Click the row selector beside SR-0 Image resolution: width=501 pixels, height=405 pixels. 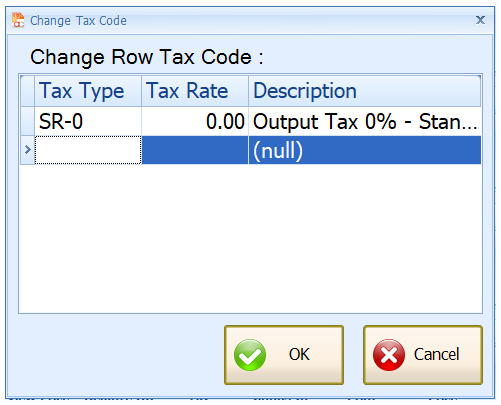point(27,121)
